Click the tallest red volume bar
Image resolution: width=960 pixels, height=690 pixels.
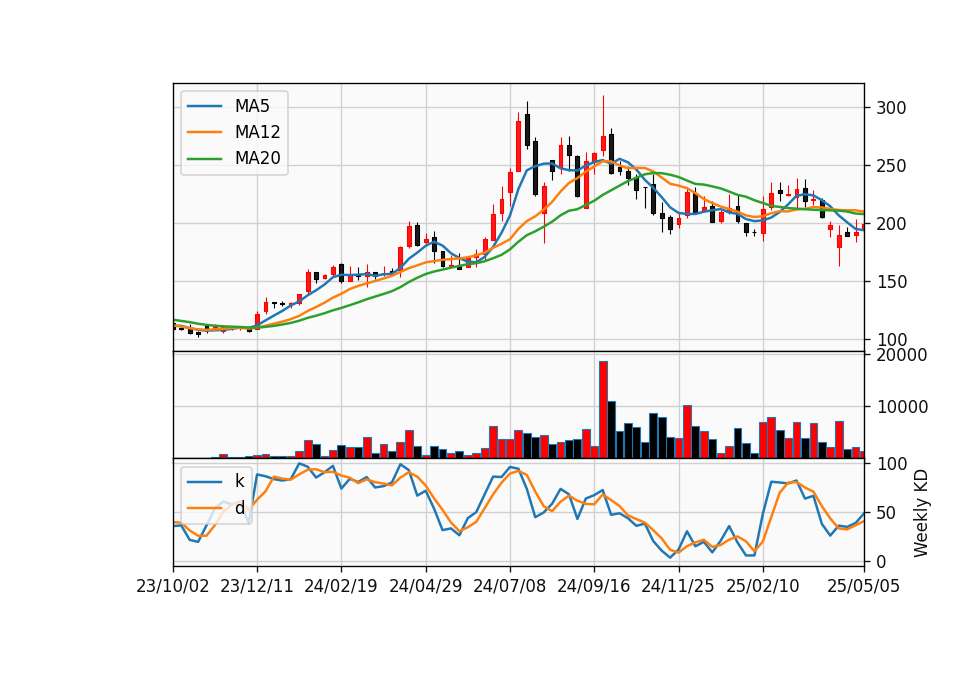[603, 410]
